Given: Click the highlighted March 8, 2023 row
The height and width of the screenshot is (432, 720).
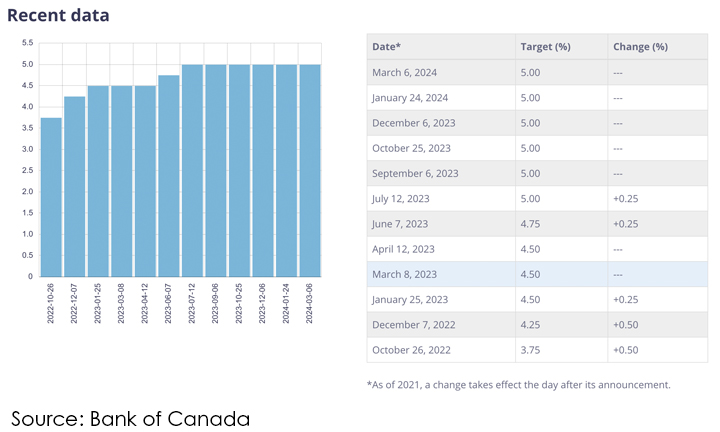Looking at the screenshot, I should (537, 274).
